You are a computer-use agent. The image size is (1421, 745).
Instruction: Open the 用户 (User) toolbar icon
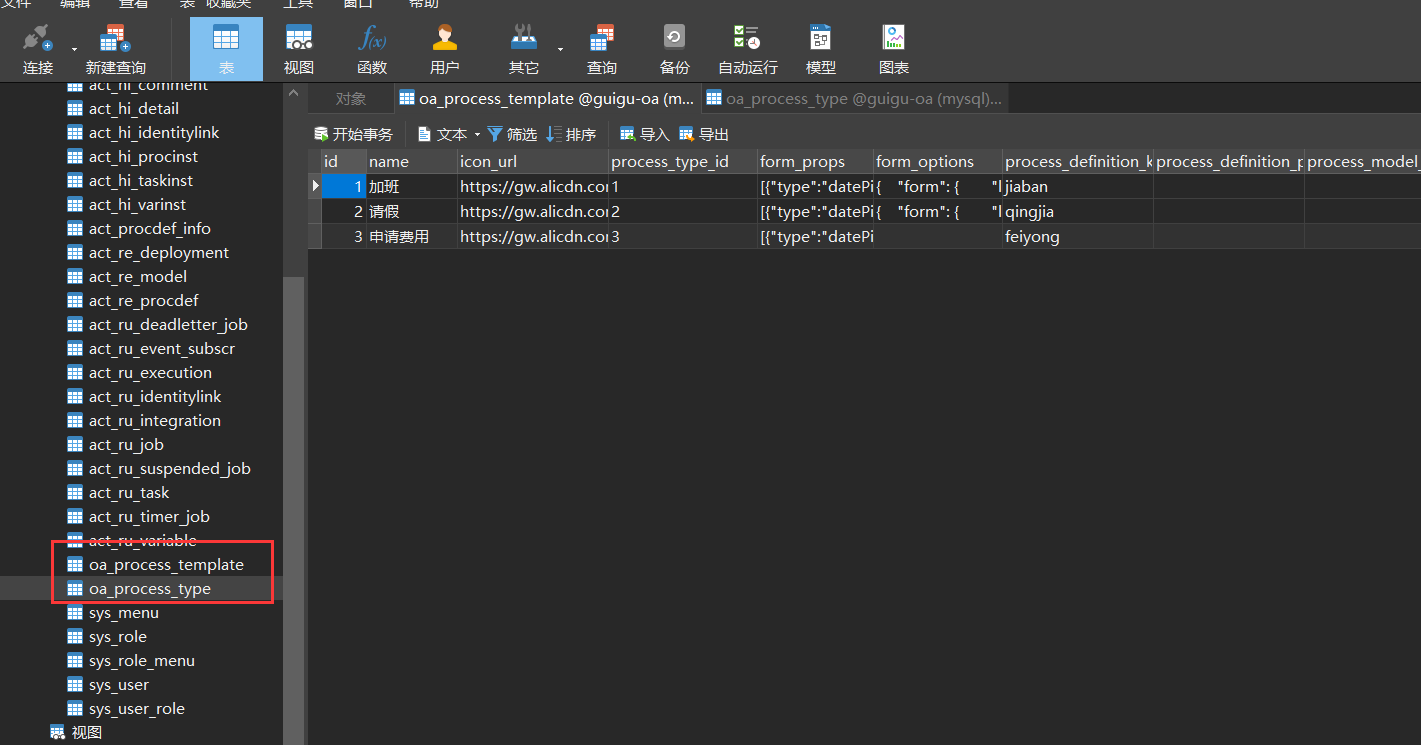coord(445,48)
